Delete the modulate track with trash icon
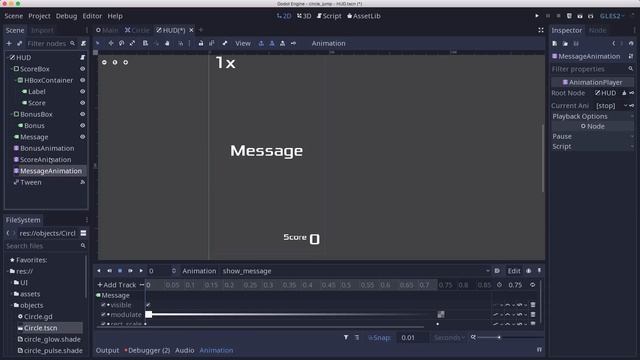Screen dimensions: 640x360 (x=533, y=315)
